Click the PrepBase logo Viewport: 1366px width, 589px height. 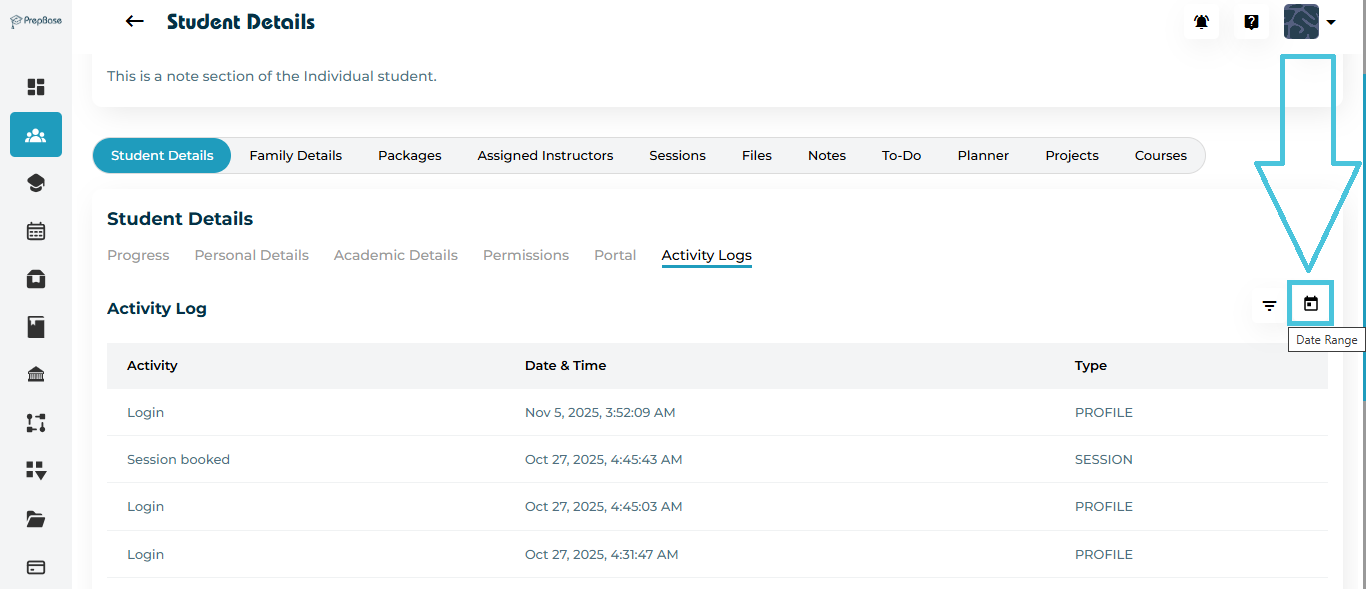(36, 21)
